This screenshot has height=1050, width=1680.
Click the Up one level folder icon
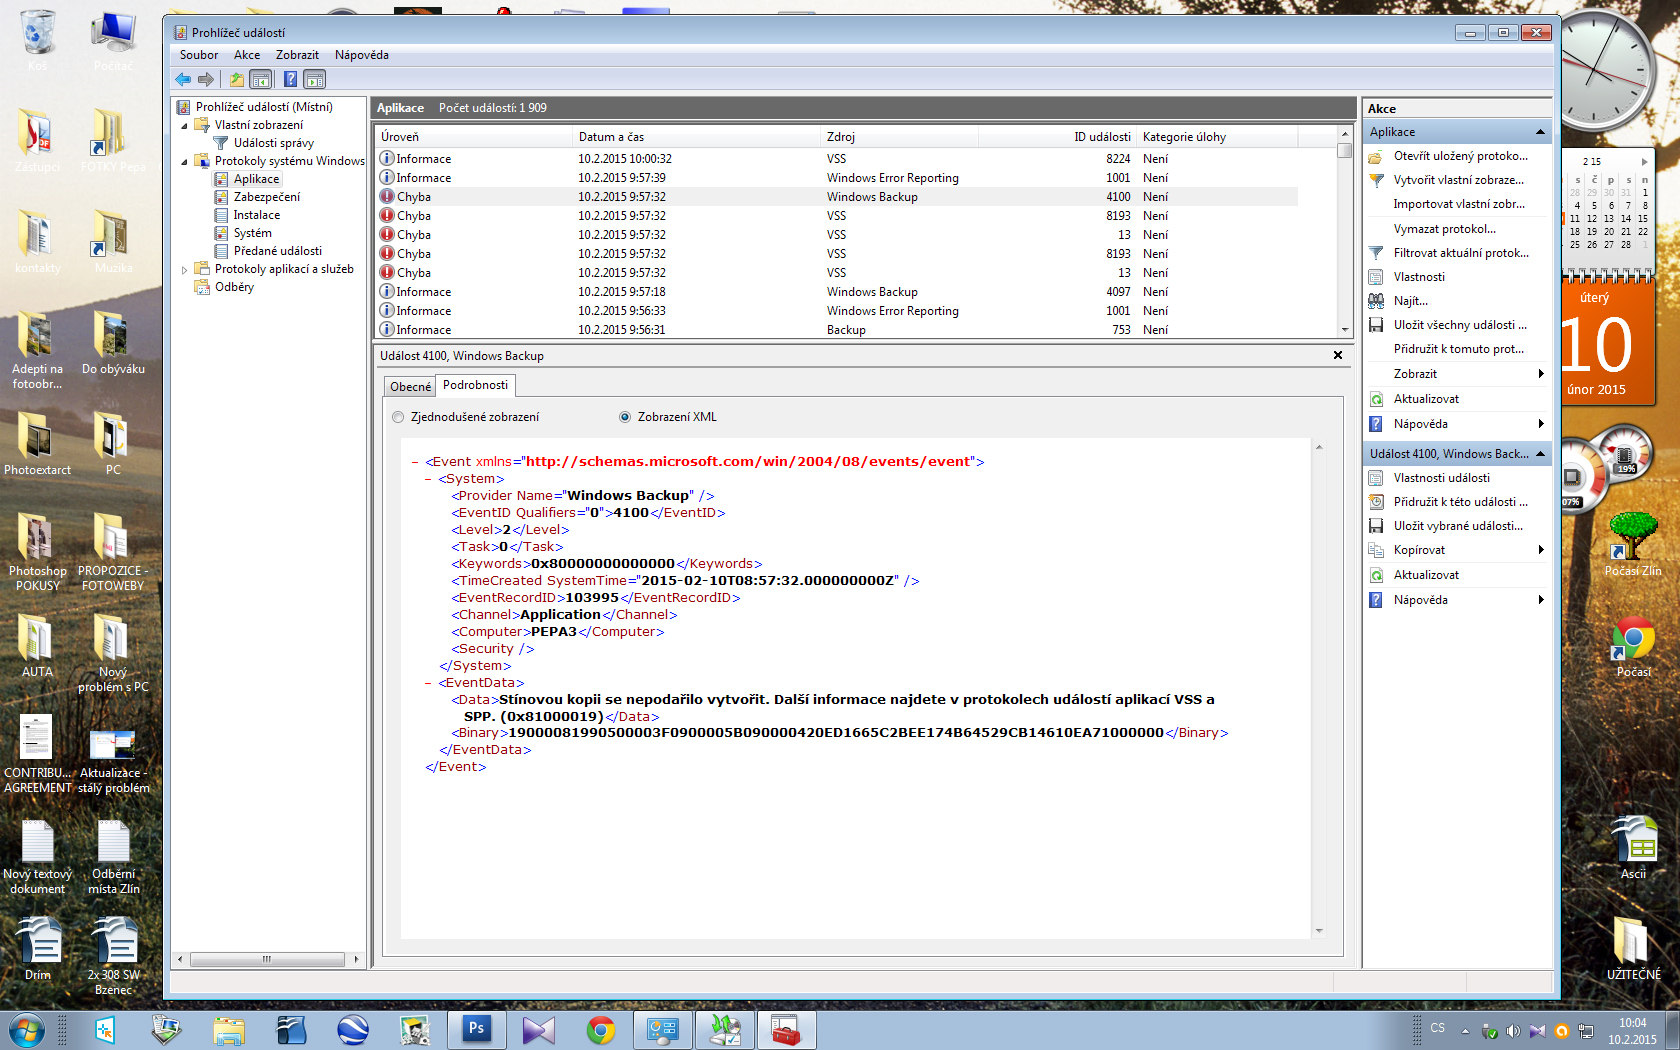pyautogui.click(x=236, y=80)
